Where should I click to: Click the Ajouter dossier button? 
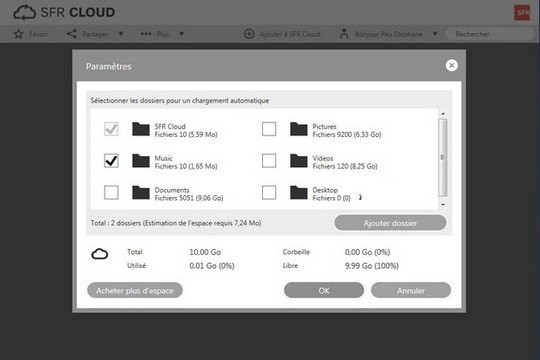(x=391, y=223)
